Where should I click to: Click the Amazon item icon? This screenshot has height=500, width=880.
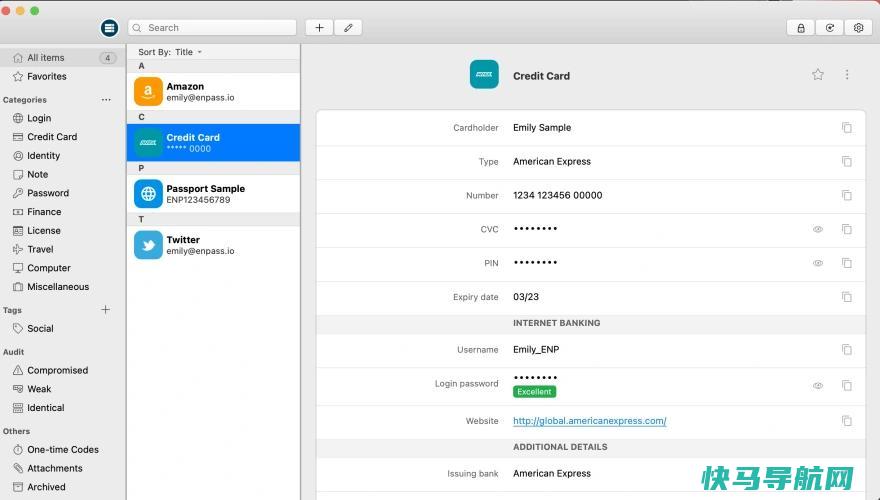click(x=148, y=91)
